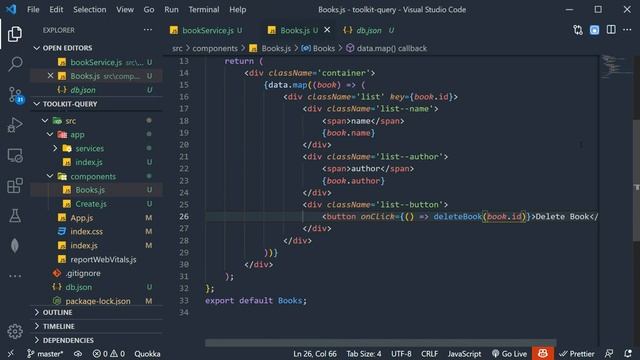Collapse the app folder
Screen dimensions: 640x360
[50, 134]
